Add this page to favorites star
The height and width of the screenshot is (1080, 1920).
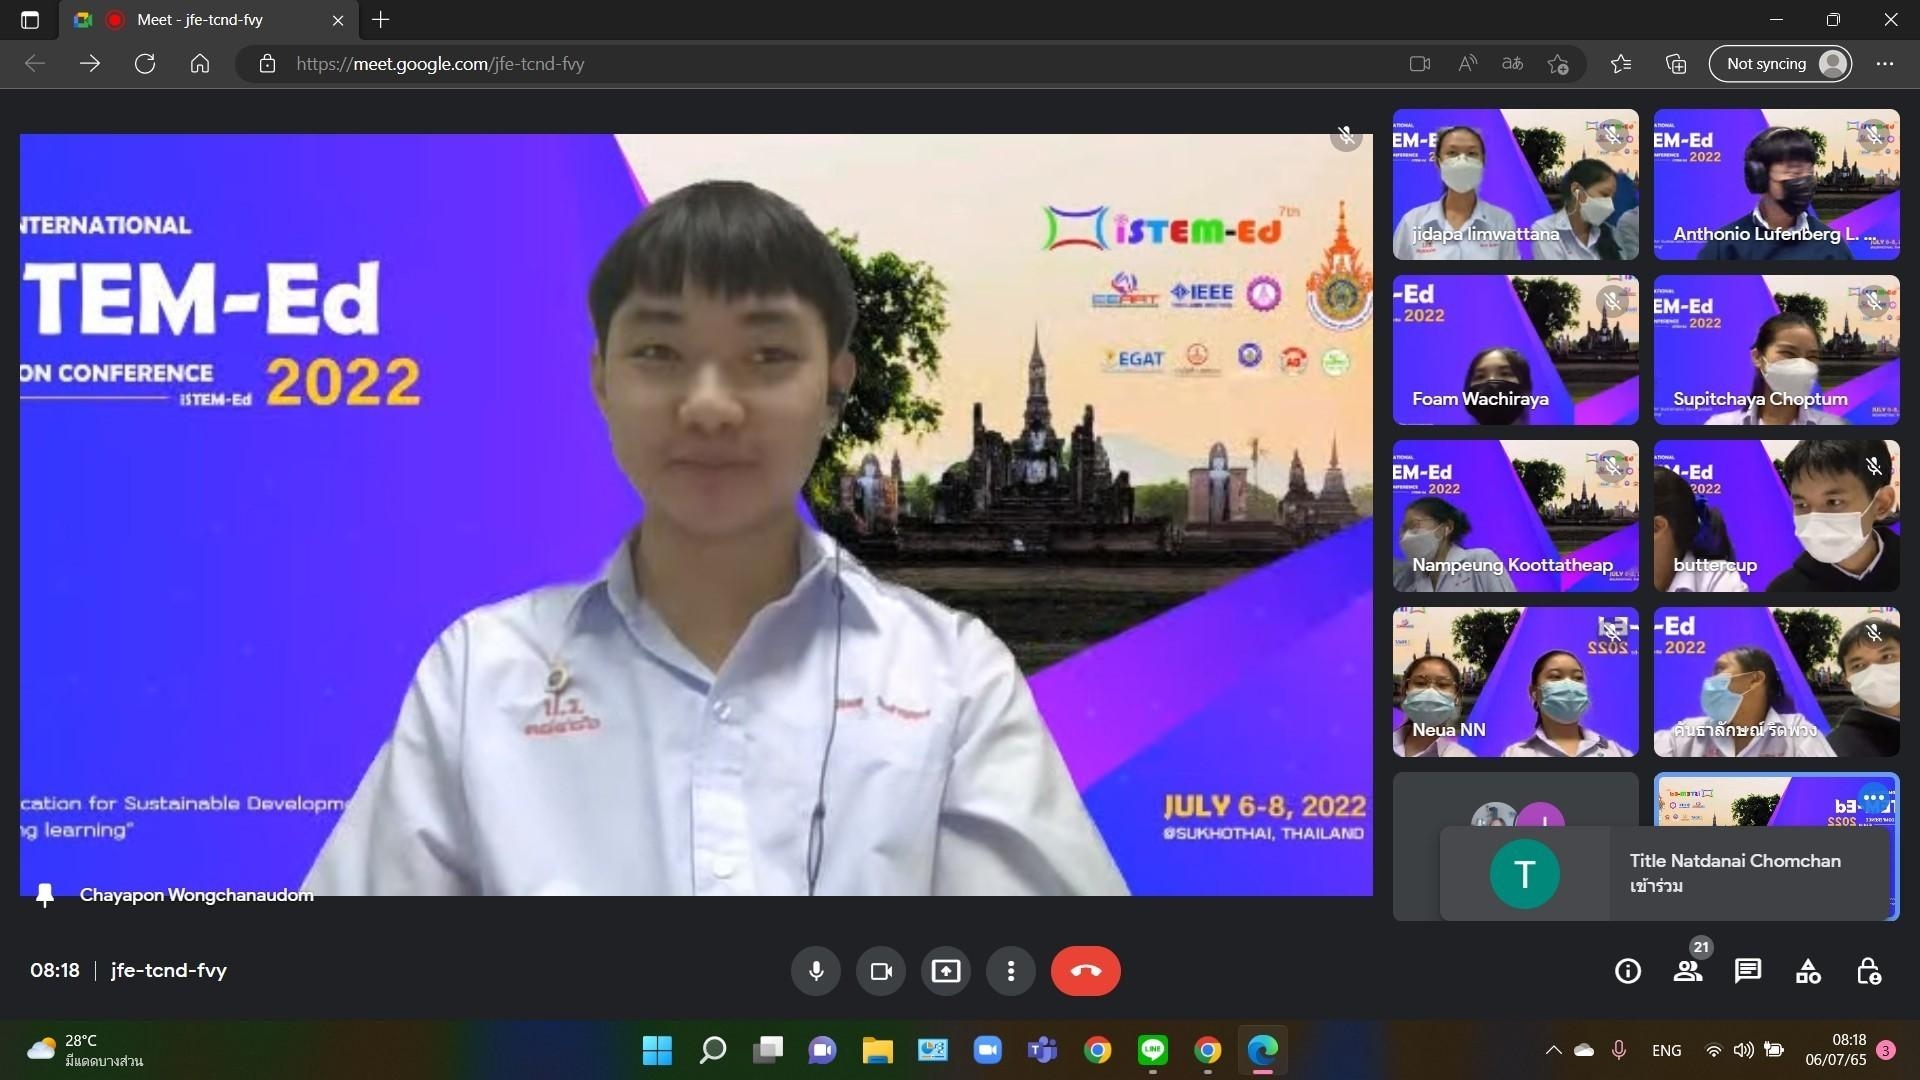point(1558,64)
